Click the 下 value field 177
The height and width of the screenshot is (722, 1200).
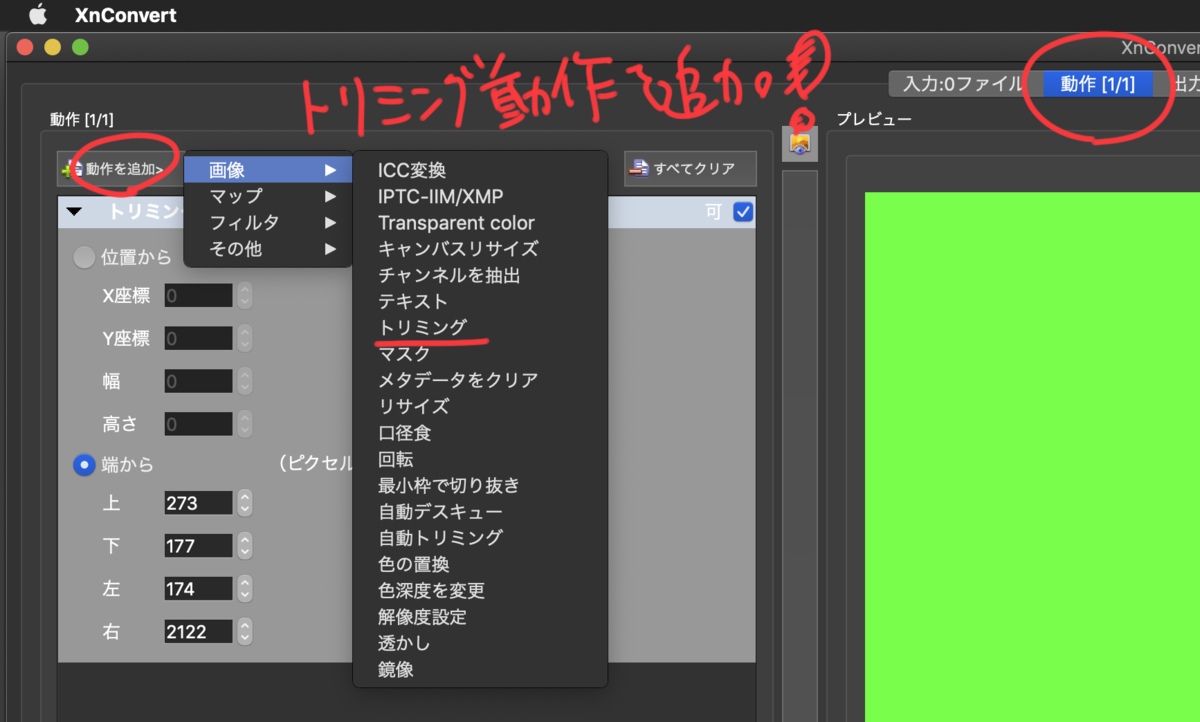199,546
